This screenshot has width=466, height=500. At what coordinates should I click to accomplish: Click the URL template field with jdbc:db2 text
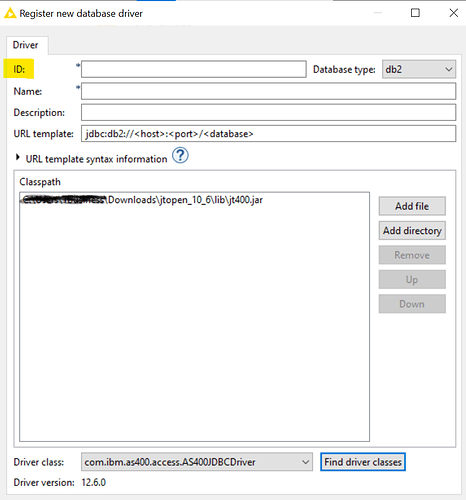(x=268, y=134)
